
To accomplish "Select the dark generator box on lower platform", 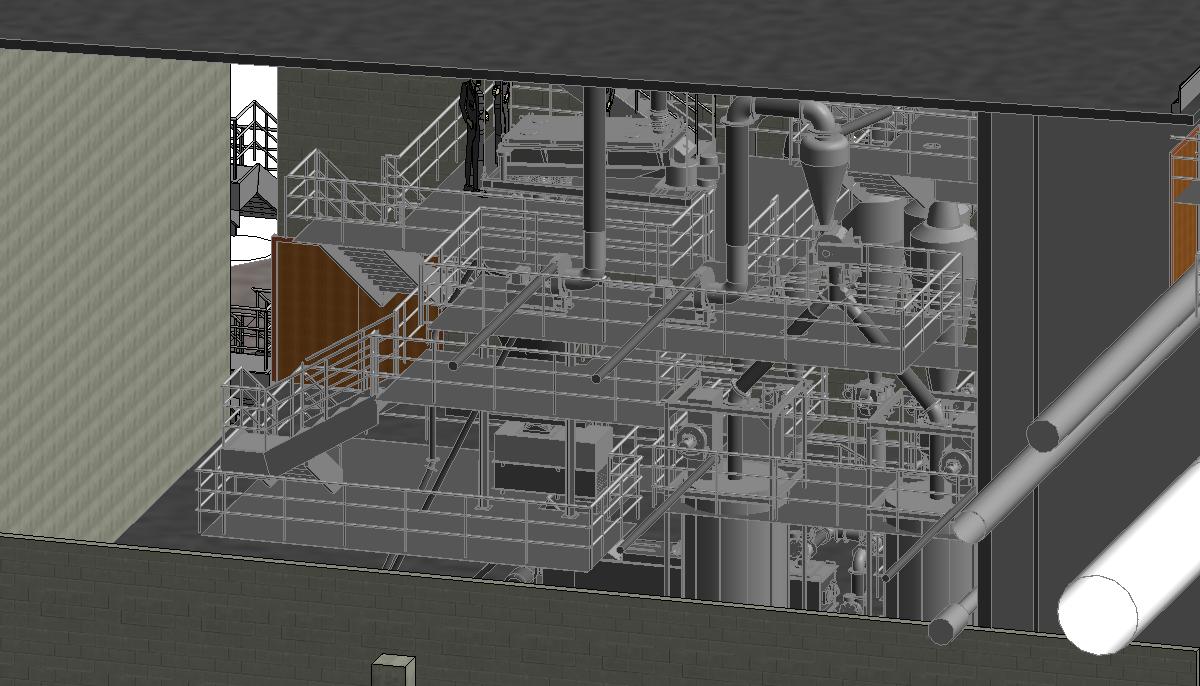I will [x=550, y=456].
